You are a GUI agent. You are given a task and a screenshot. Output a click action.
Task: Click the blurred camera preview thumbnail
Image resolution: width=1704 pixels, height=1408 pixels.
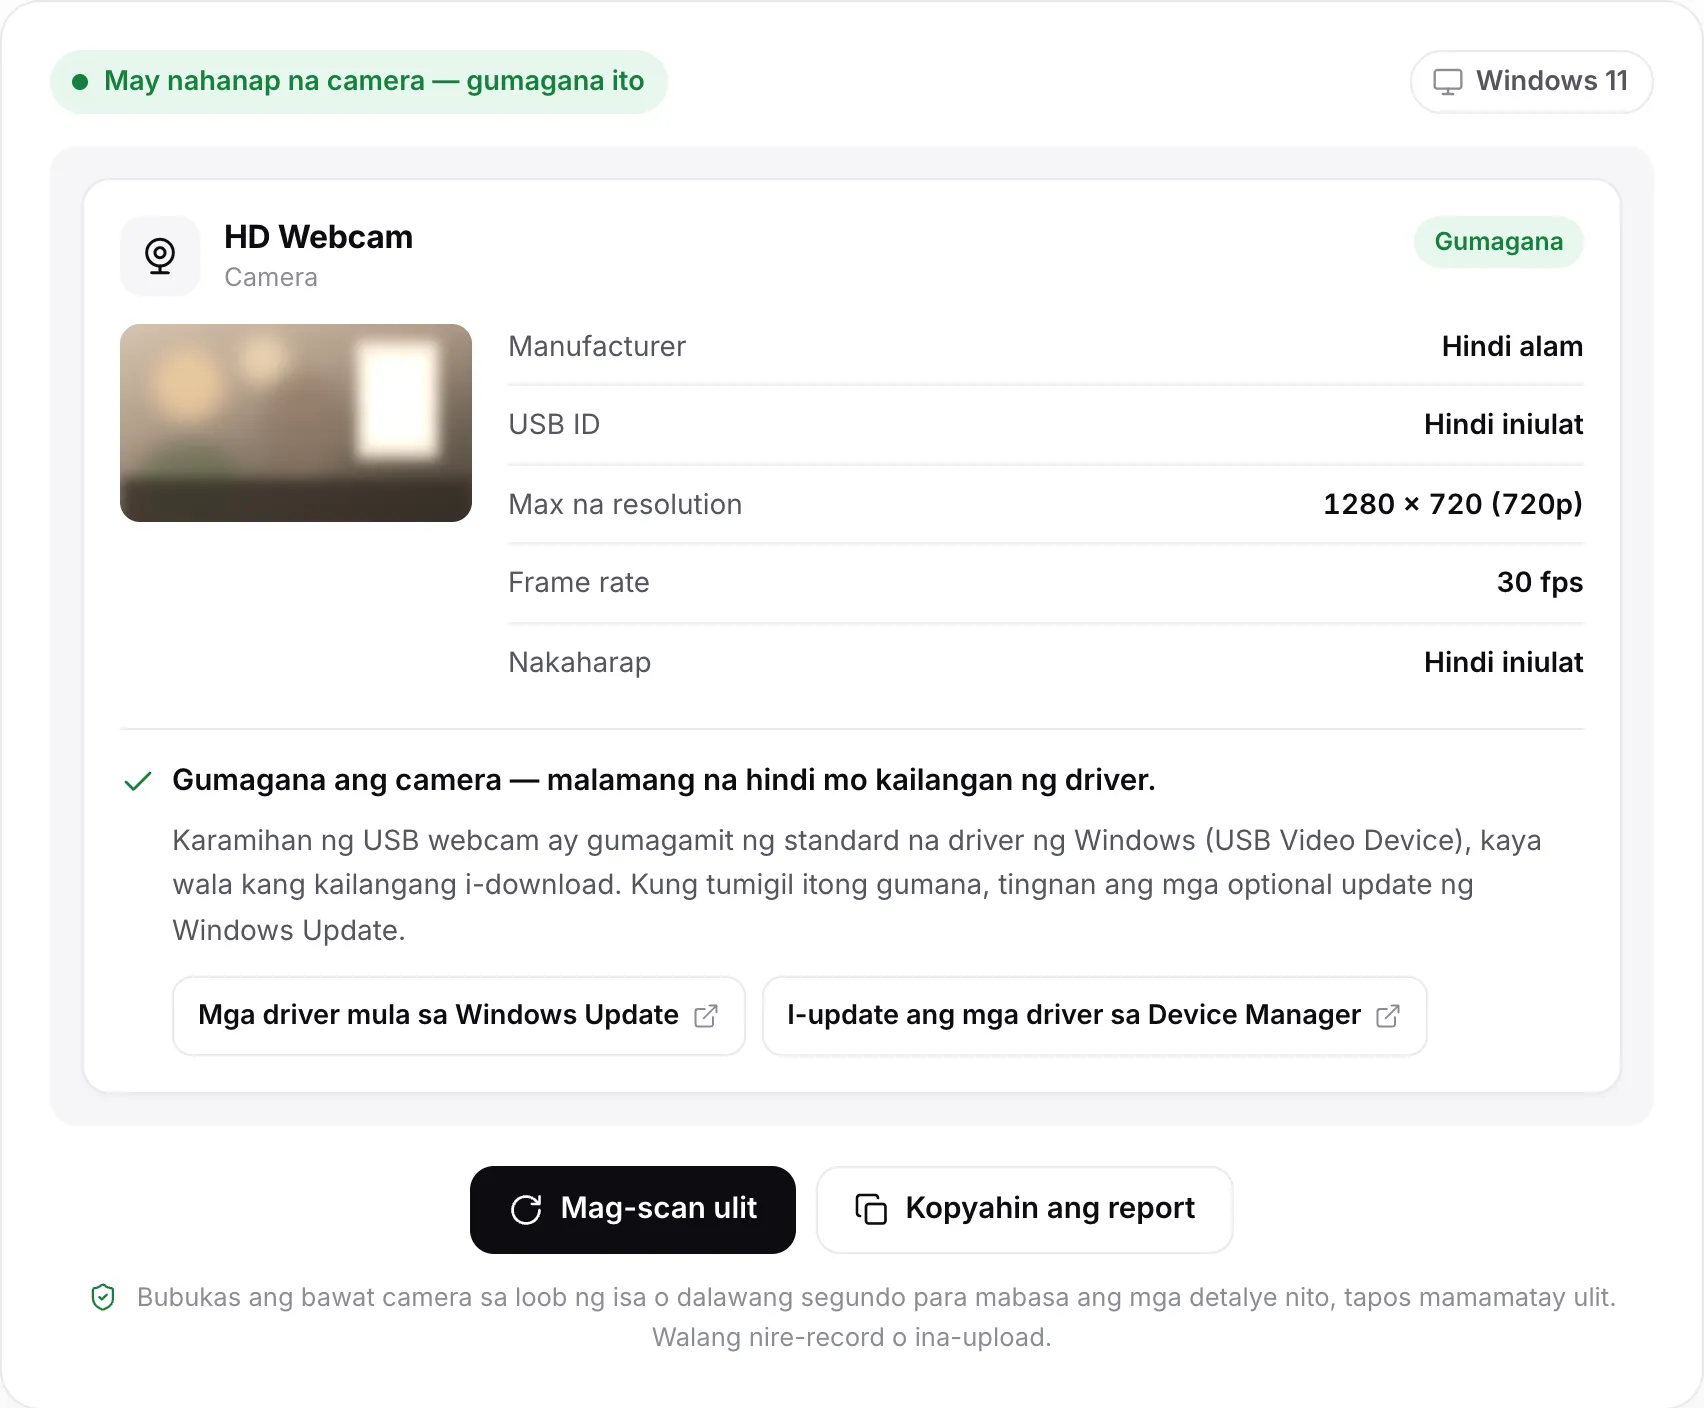click(296, 422)
